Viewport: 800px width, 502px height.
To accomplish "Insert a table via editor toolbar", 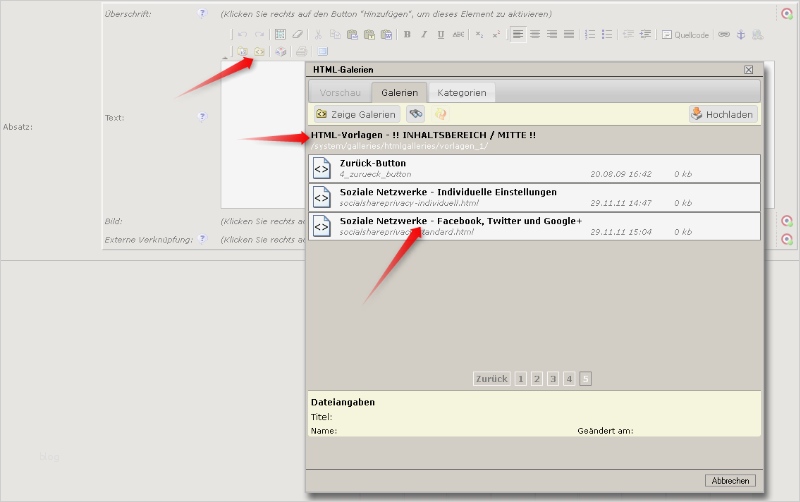I will pyautogui.click(x=280, y=35).
